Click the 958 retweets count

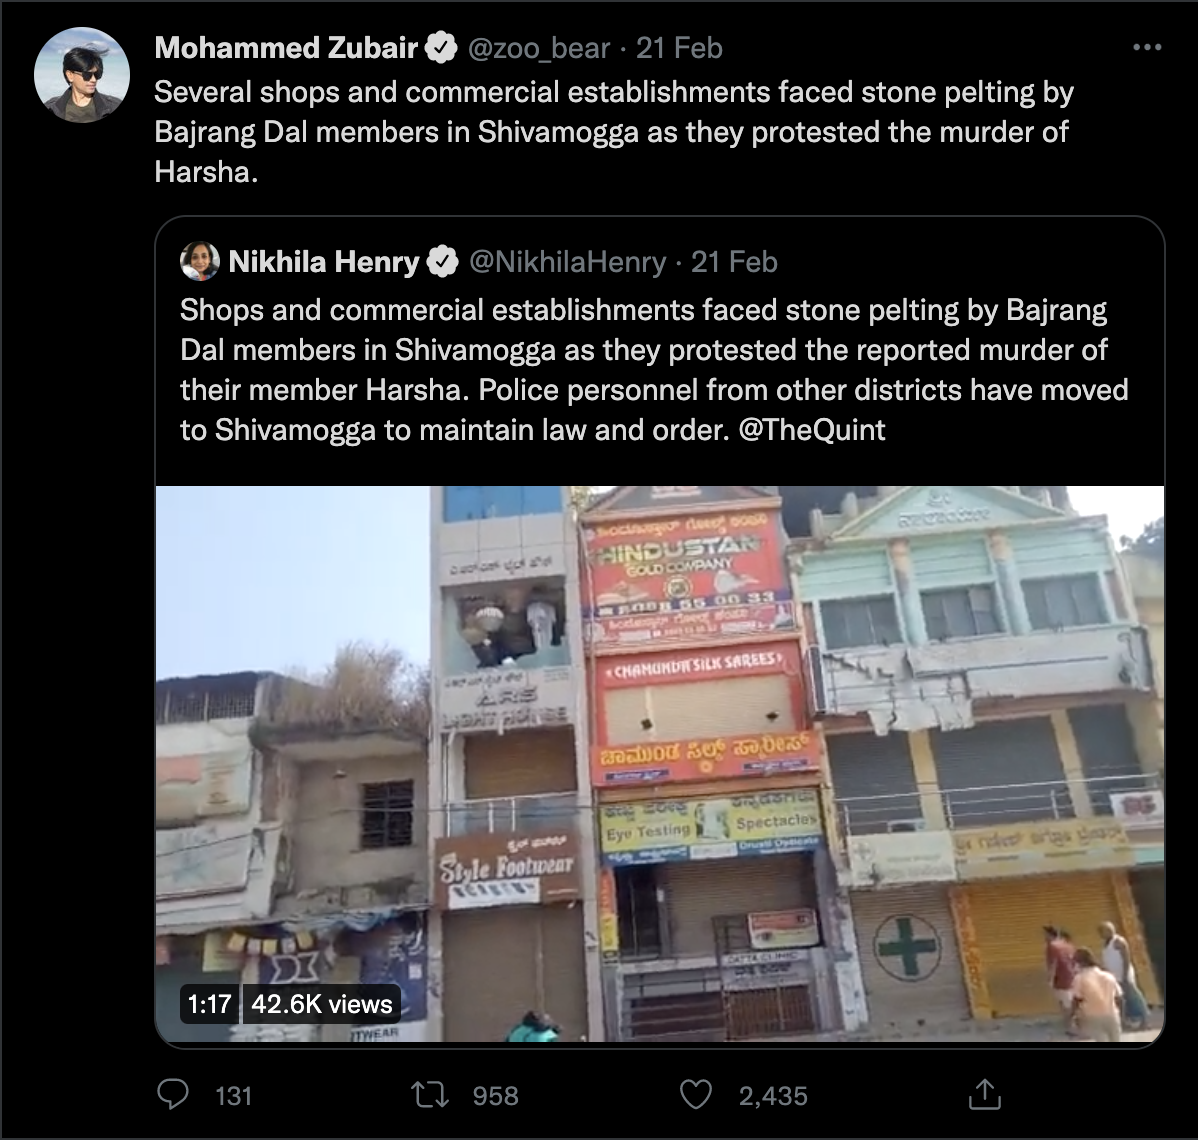click(x=495, y=1096)
